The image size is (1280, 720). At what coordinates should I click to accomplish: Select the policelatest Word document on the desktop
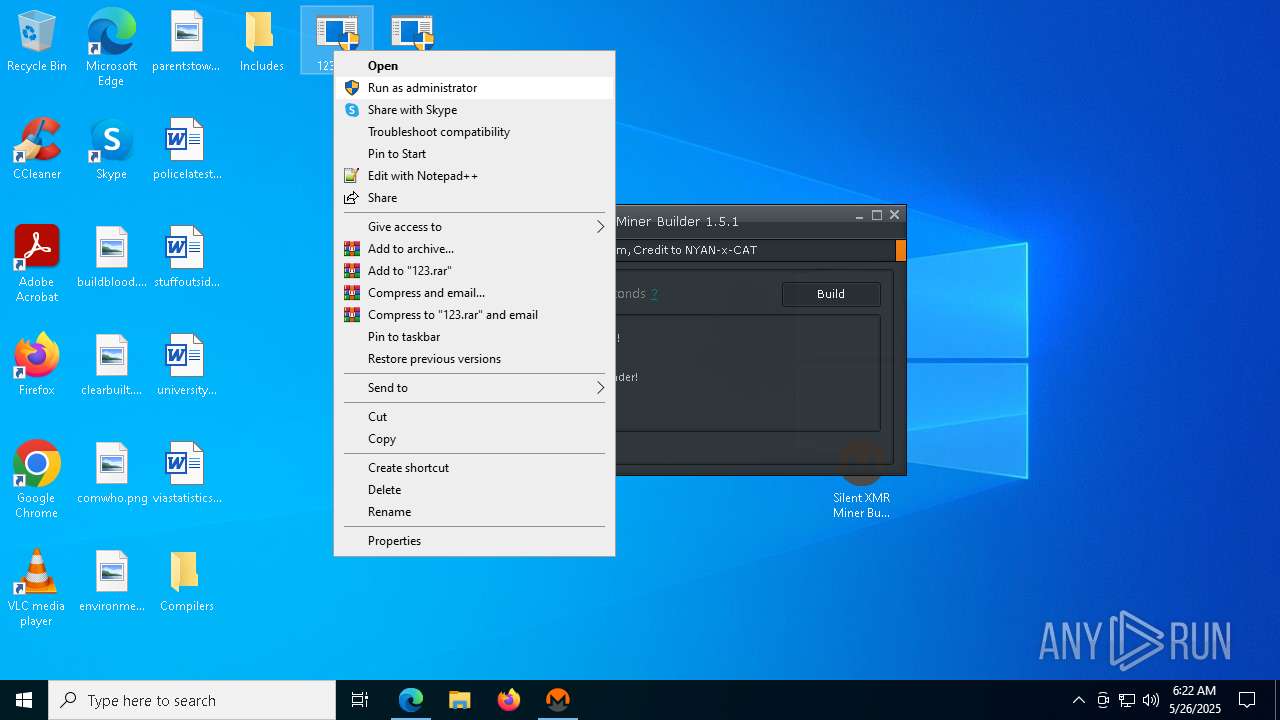click(186, 150)
